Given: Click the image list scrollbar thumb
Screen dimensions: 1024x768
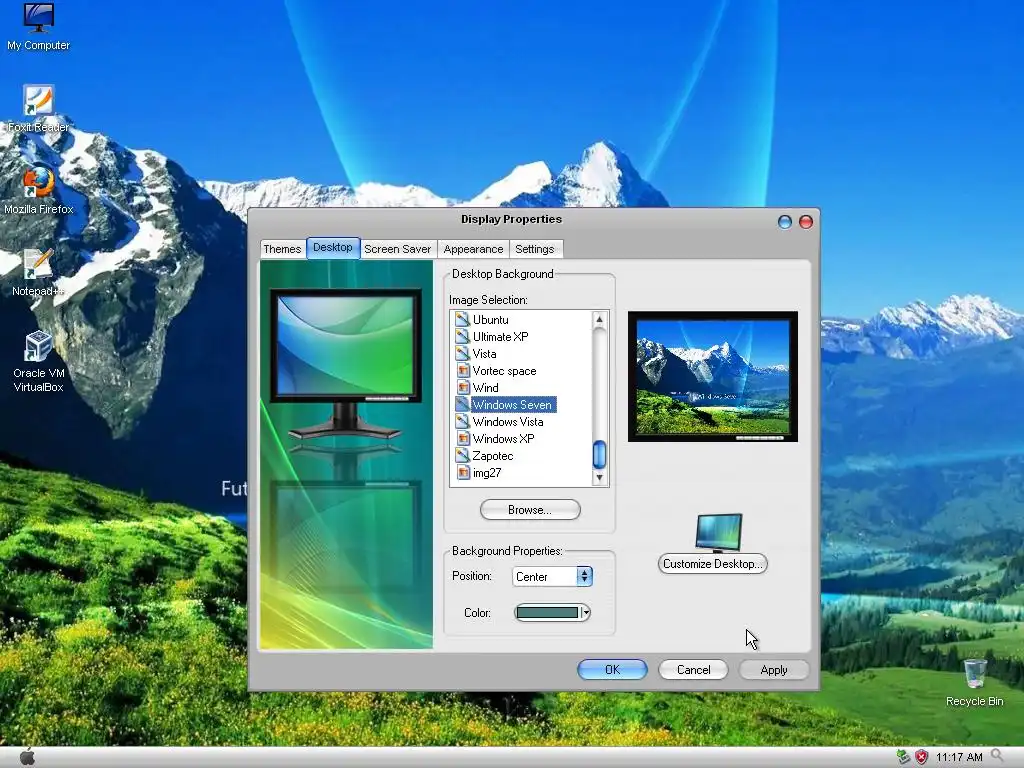Looking at the screenshot, I should click(x=599, y=455).
